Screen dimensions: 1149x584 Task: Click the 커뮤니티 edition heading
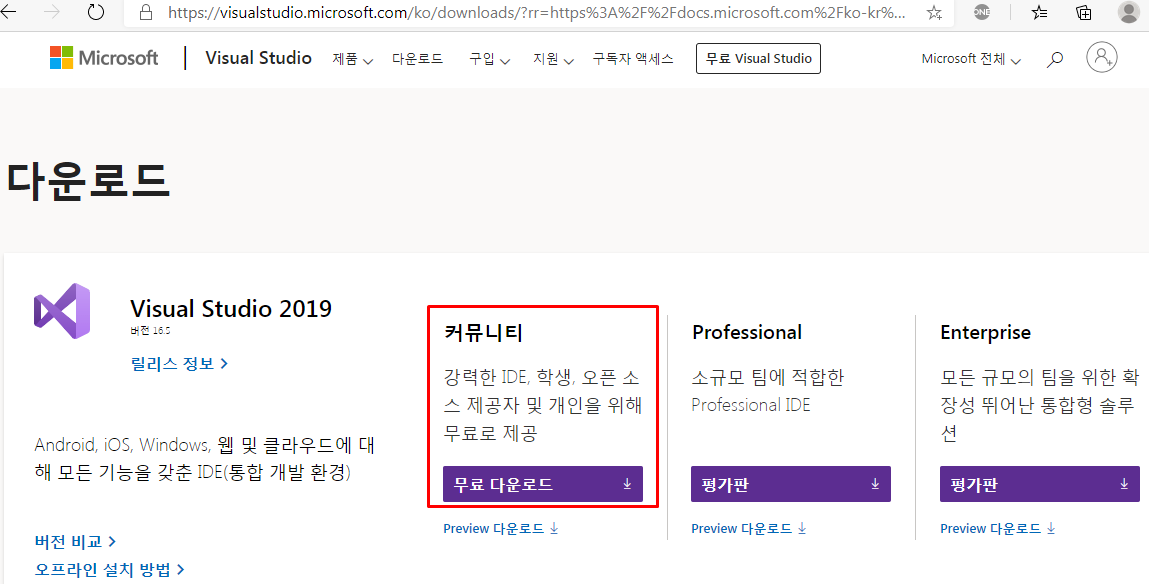484,333
